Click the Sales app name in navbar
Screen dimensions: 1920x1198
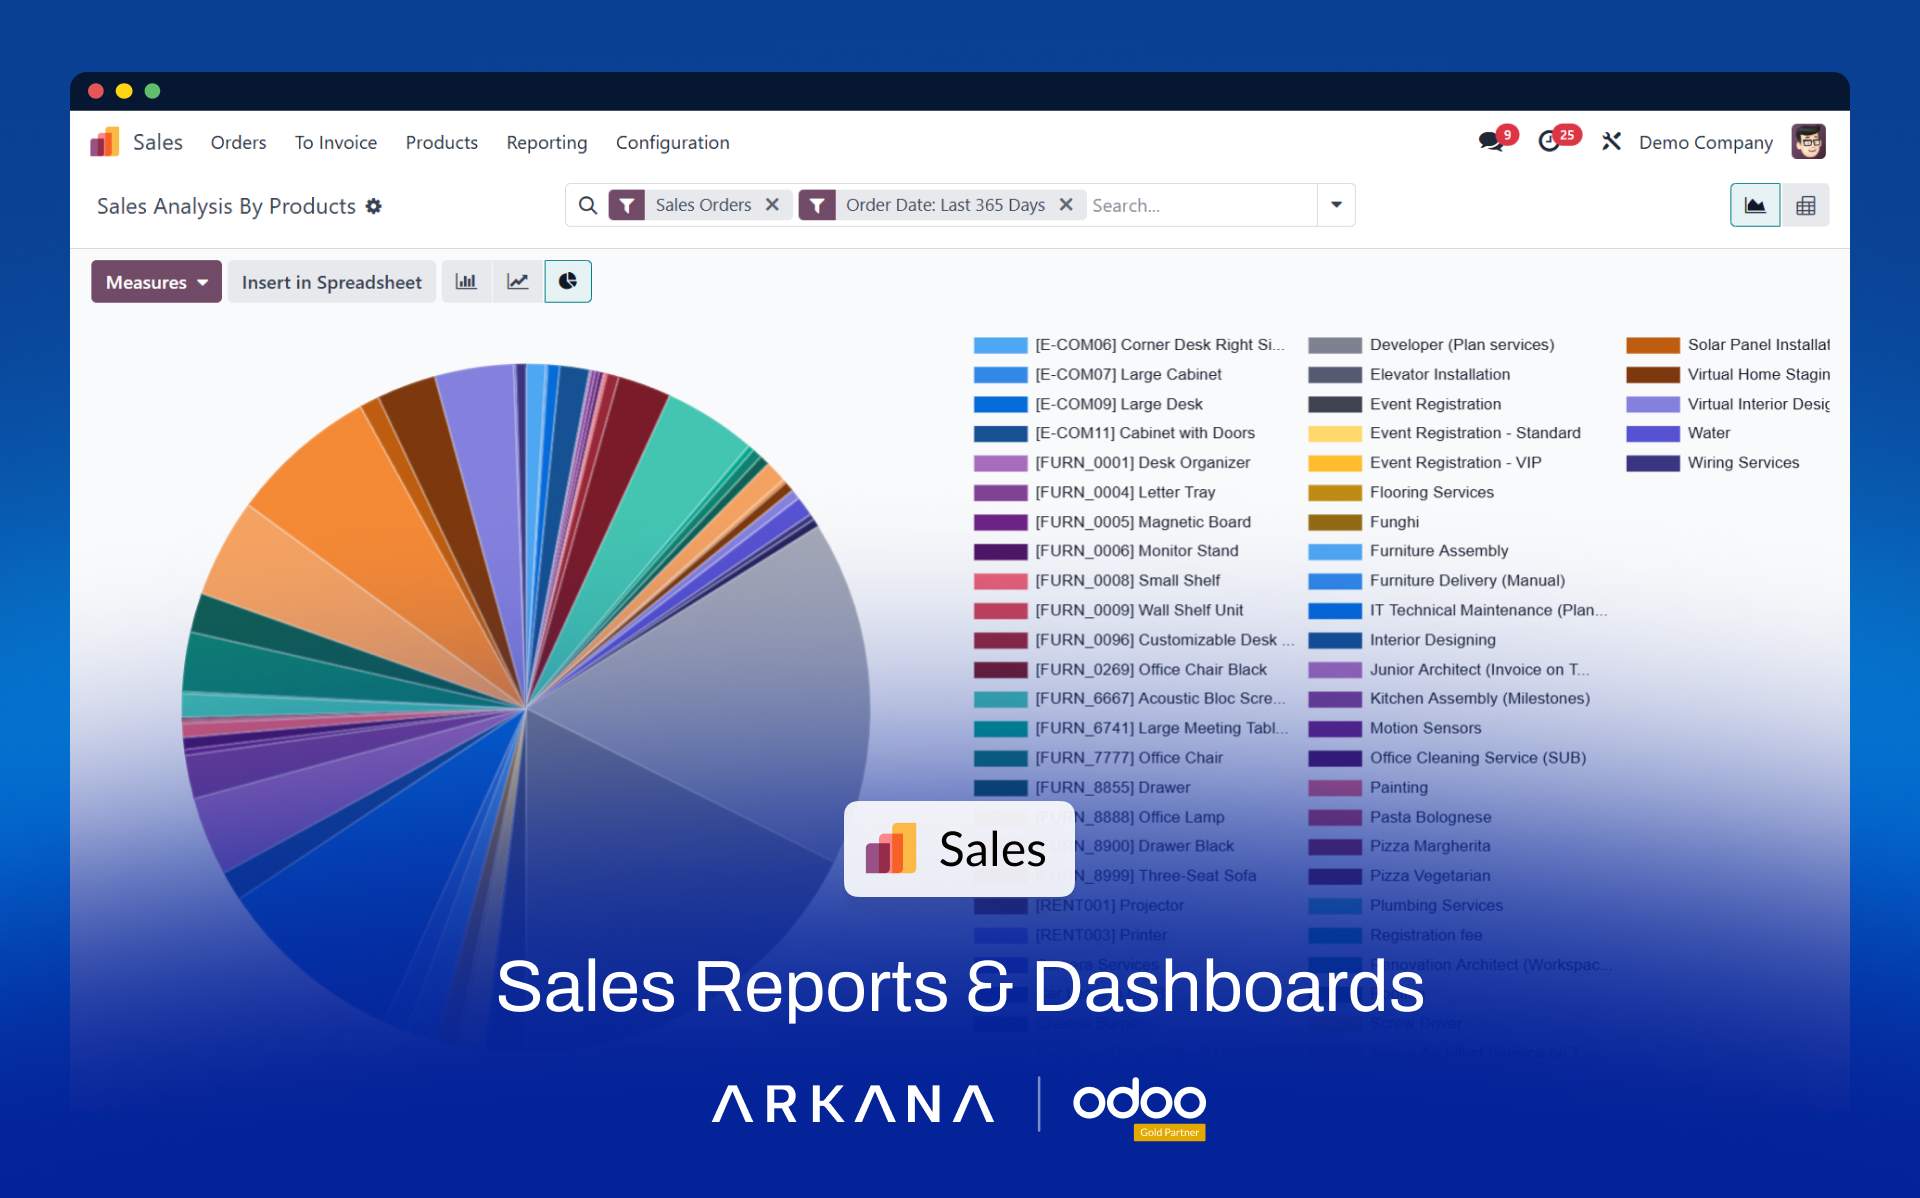click(x=158, y=142)
